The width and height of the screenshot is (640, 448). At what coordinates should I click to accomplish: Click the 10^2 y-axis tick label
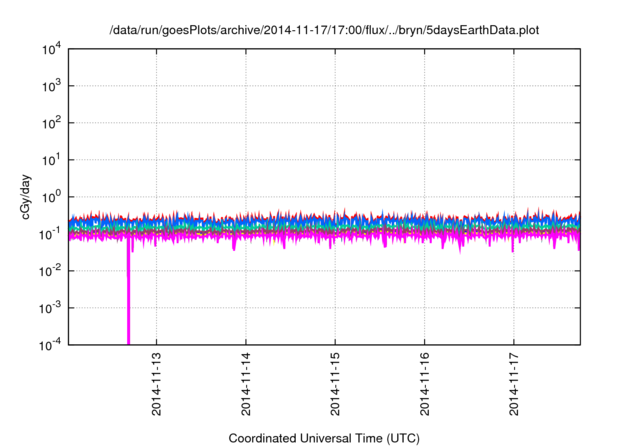click(51, 123)
